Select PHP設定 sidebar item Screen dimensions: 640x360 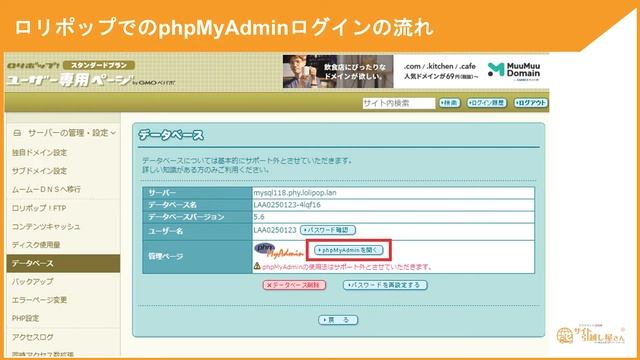[25, 318]
